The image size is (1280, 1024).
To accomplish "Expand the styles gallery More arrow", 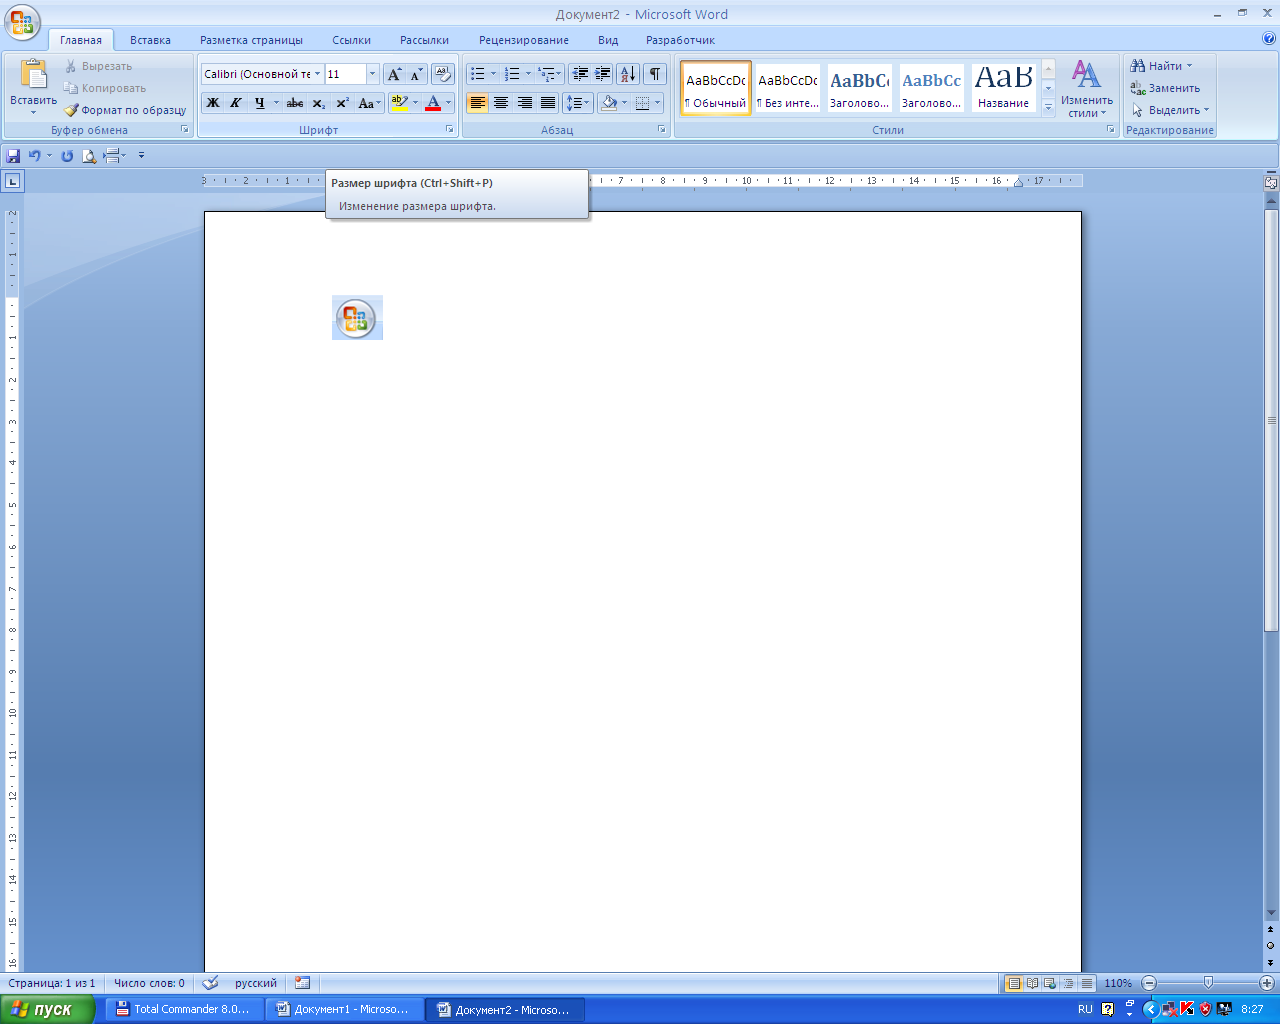I will click(1048, 107).
